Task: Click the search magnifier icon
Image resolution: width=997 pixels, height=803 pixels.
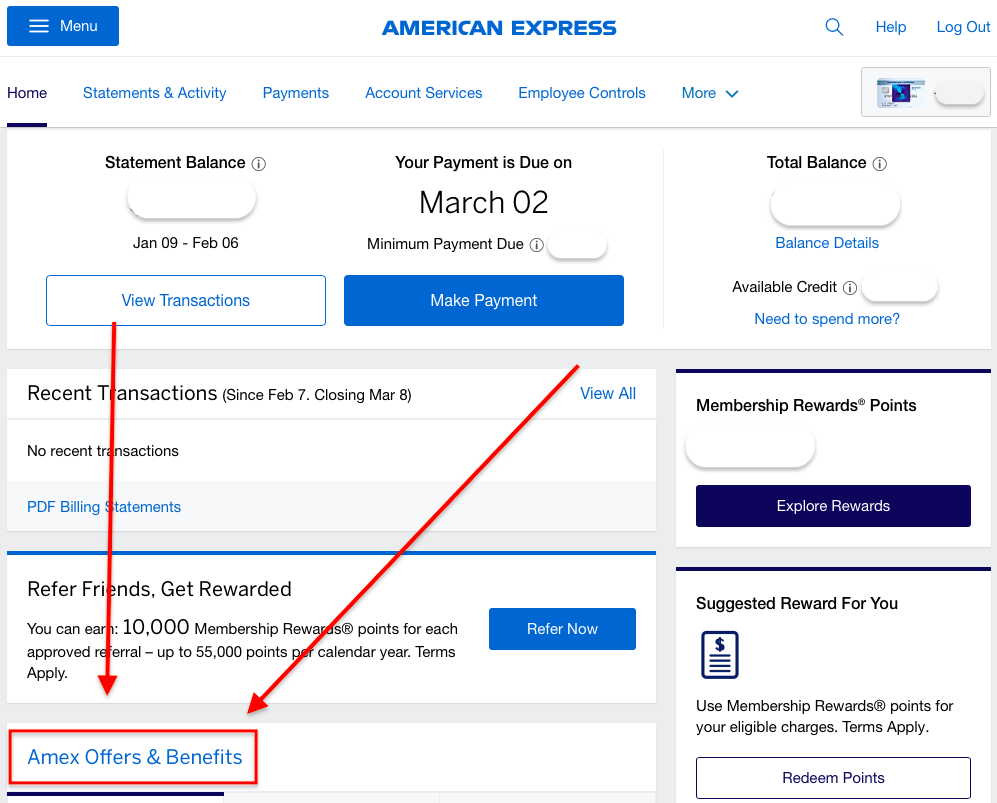Action: 834,27
